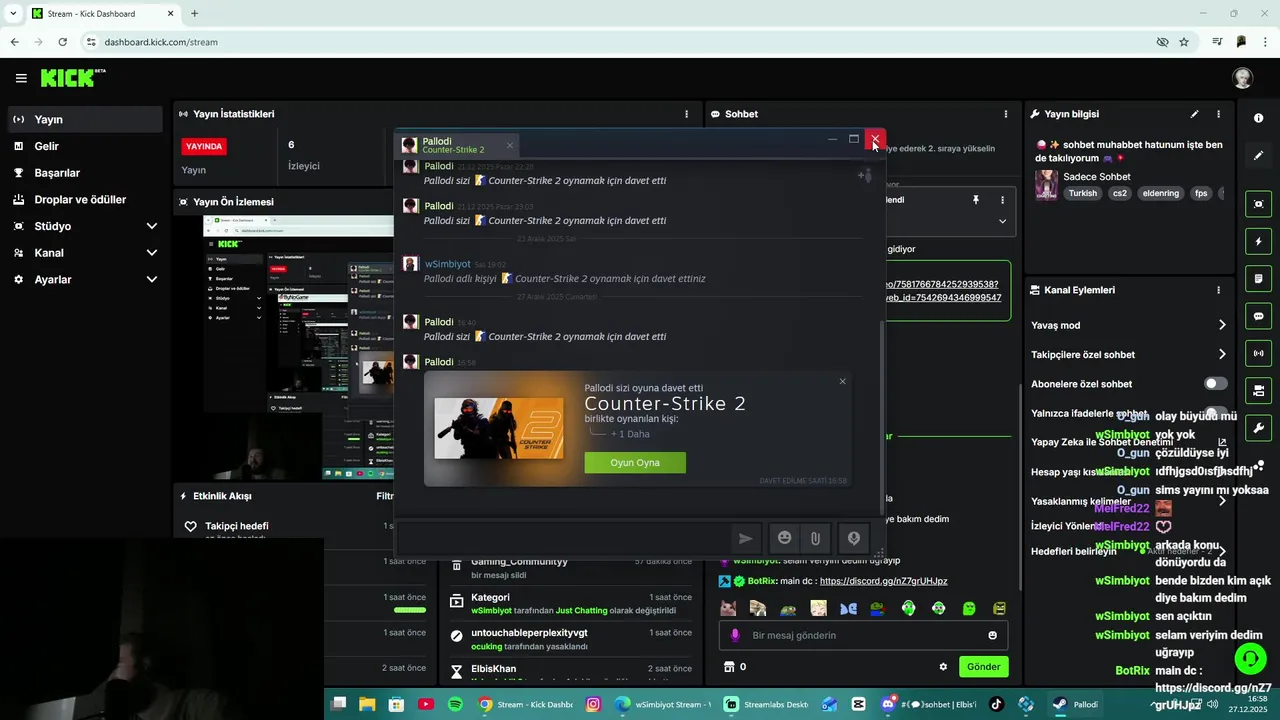Viewport: 1280px width, 720px height.
Task: Click the pencil icon in right rail
Action: 1258,156
